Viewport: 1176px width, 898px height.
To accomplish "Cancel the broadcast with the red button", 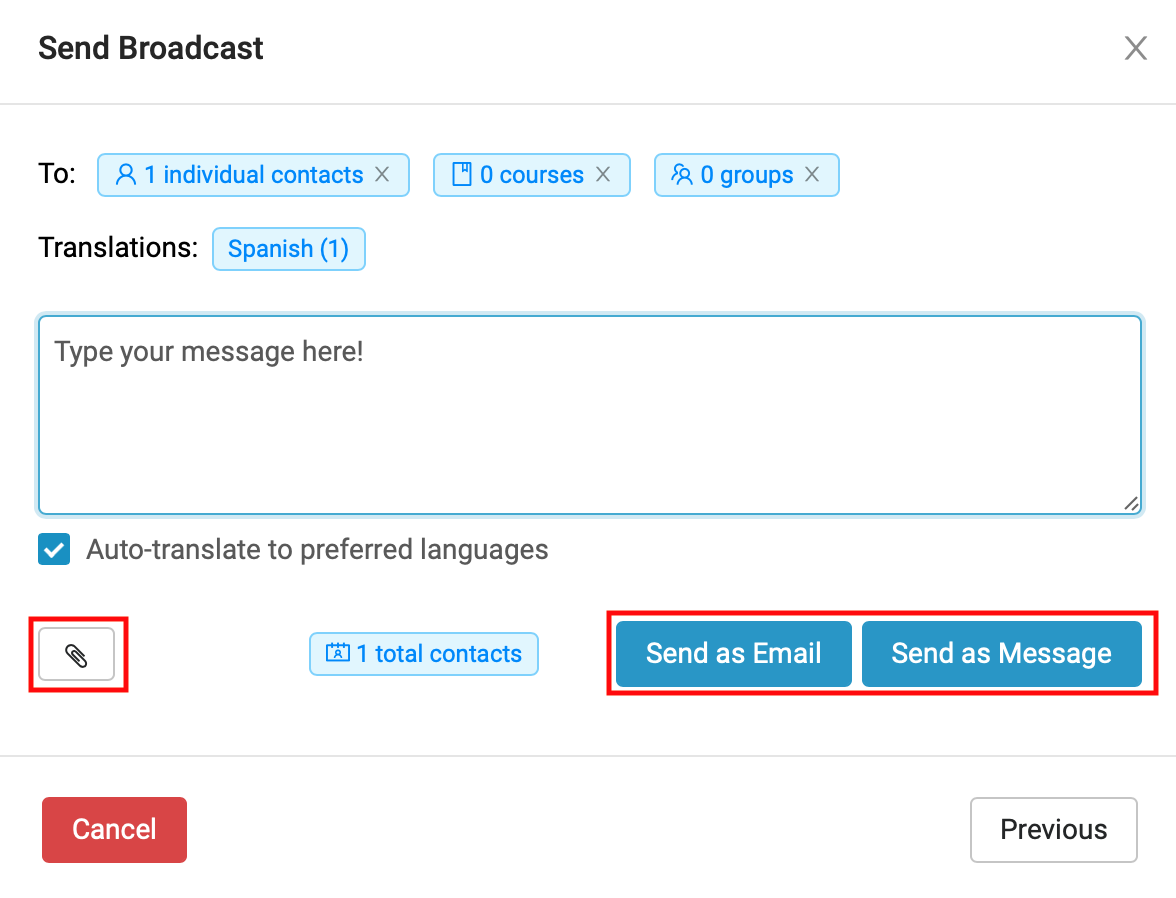I will 114,829.
